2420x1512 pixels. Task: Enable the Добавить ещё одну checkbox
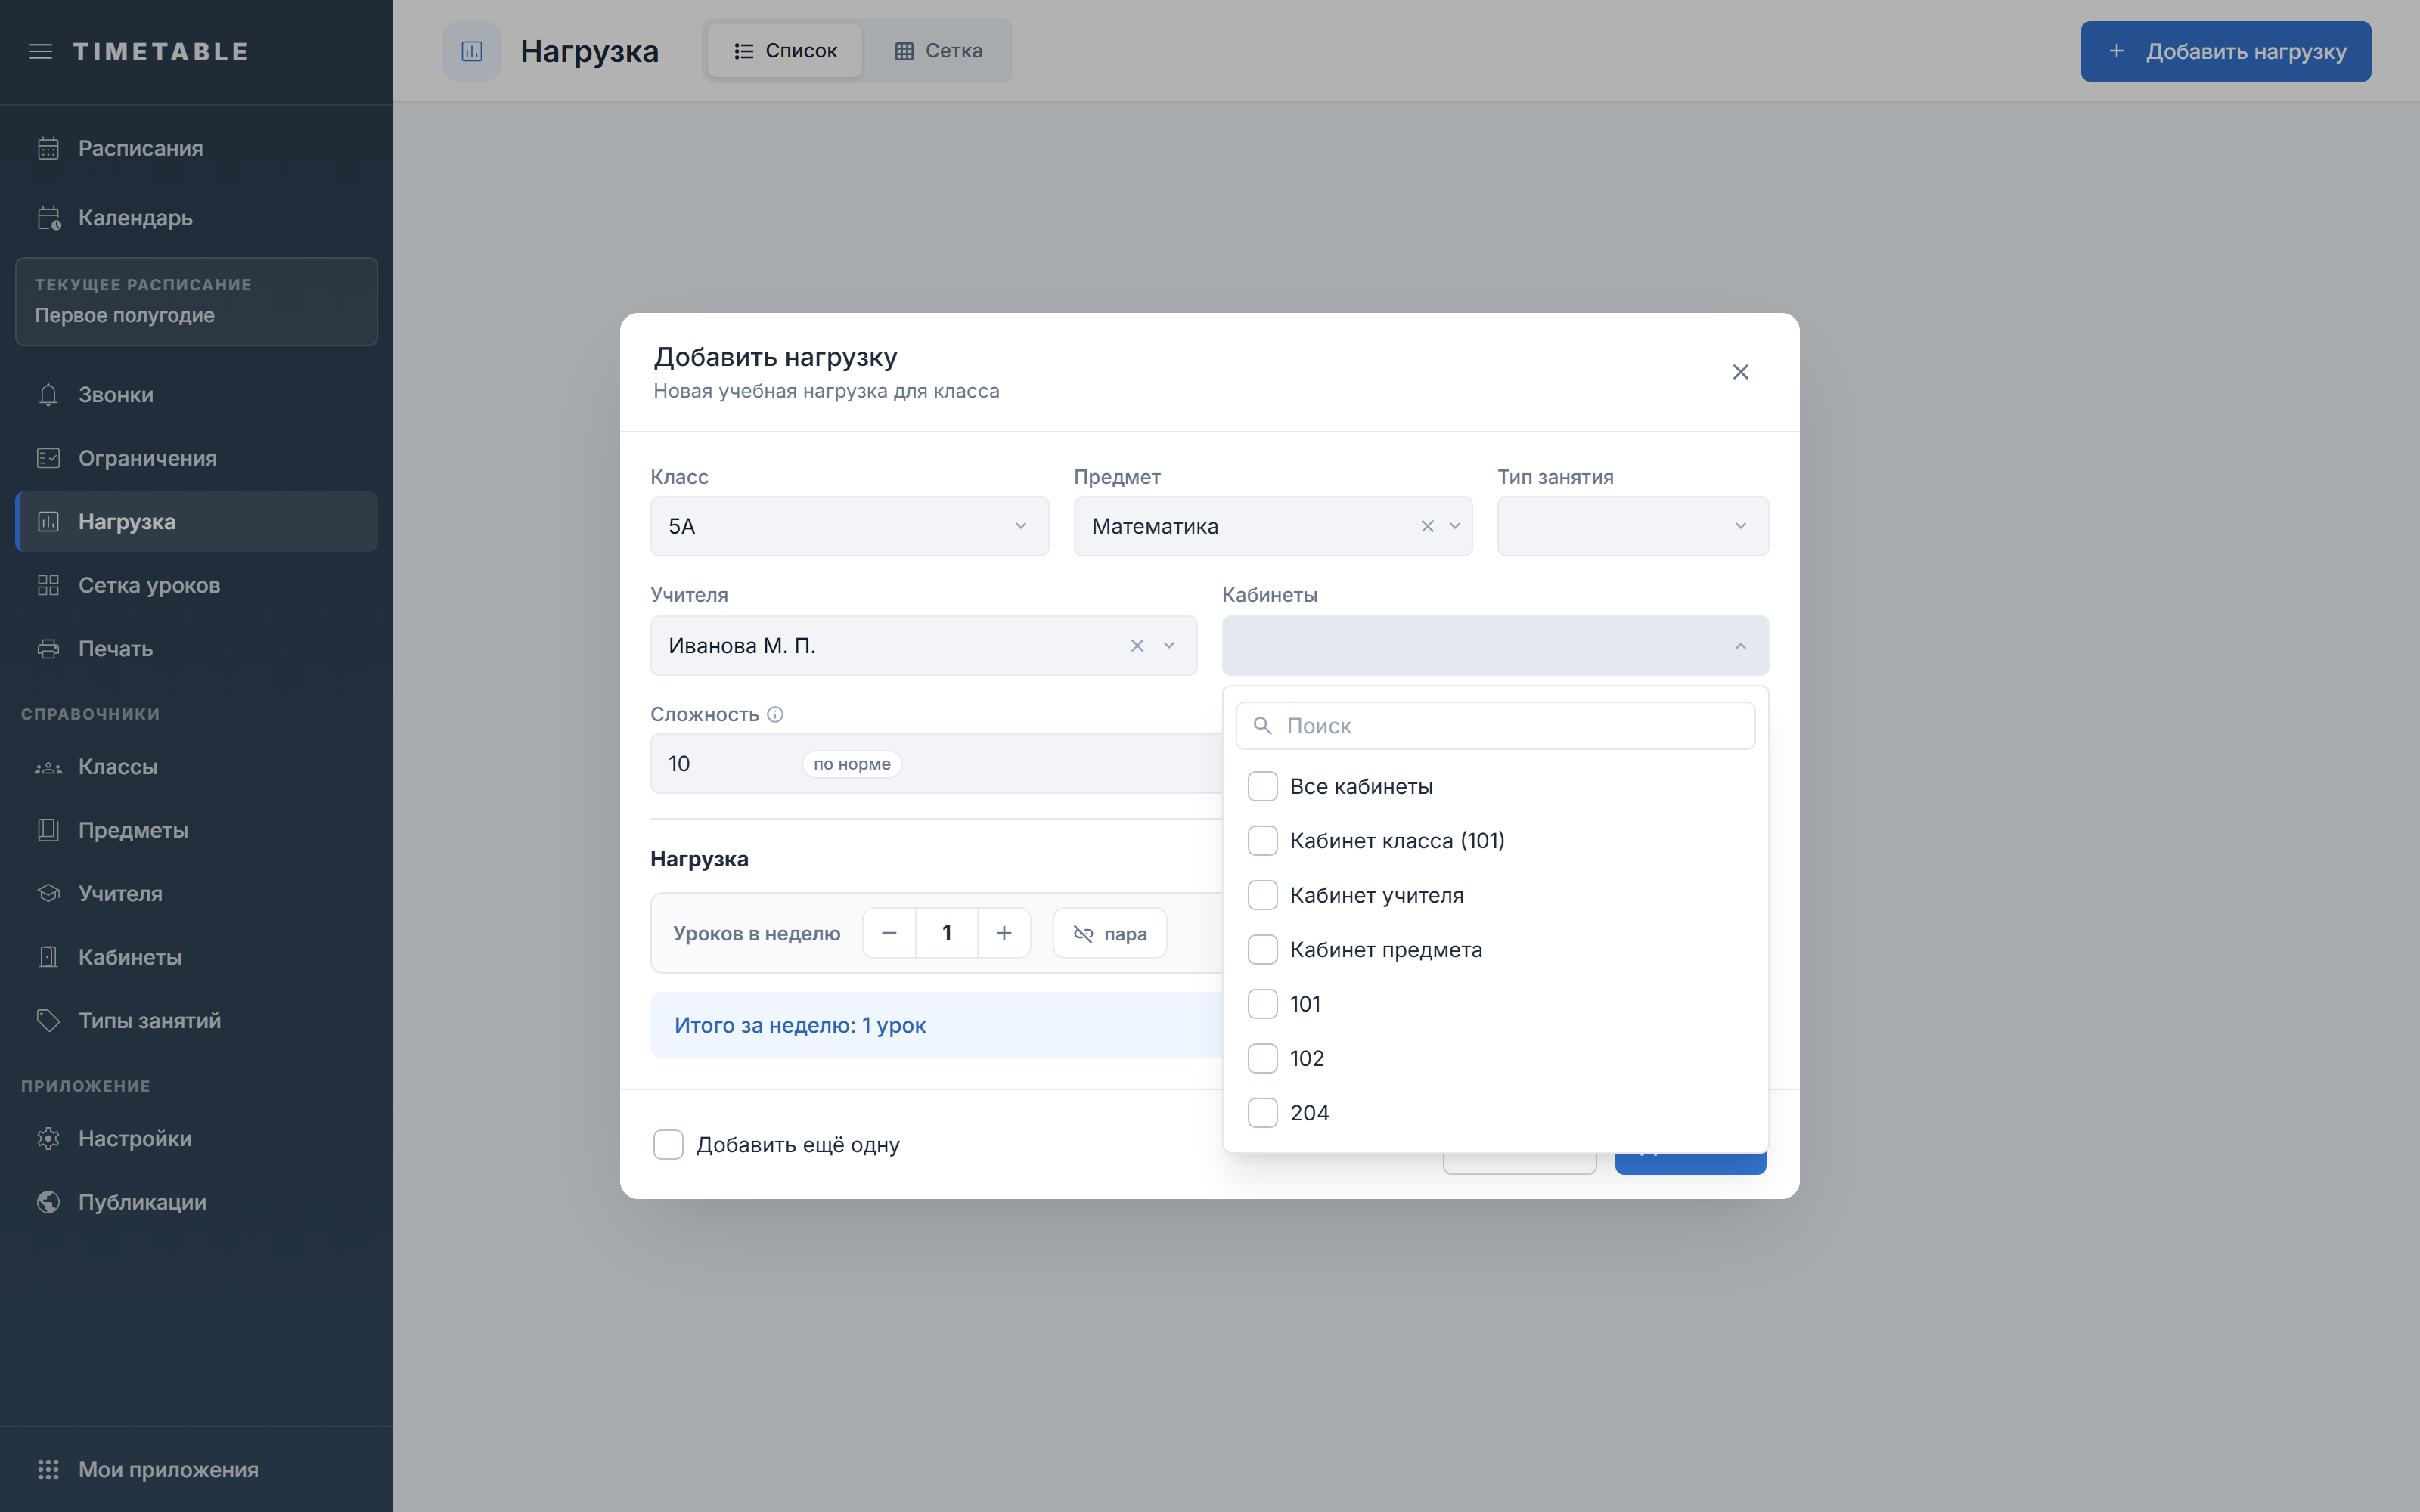668,1144
